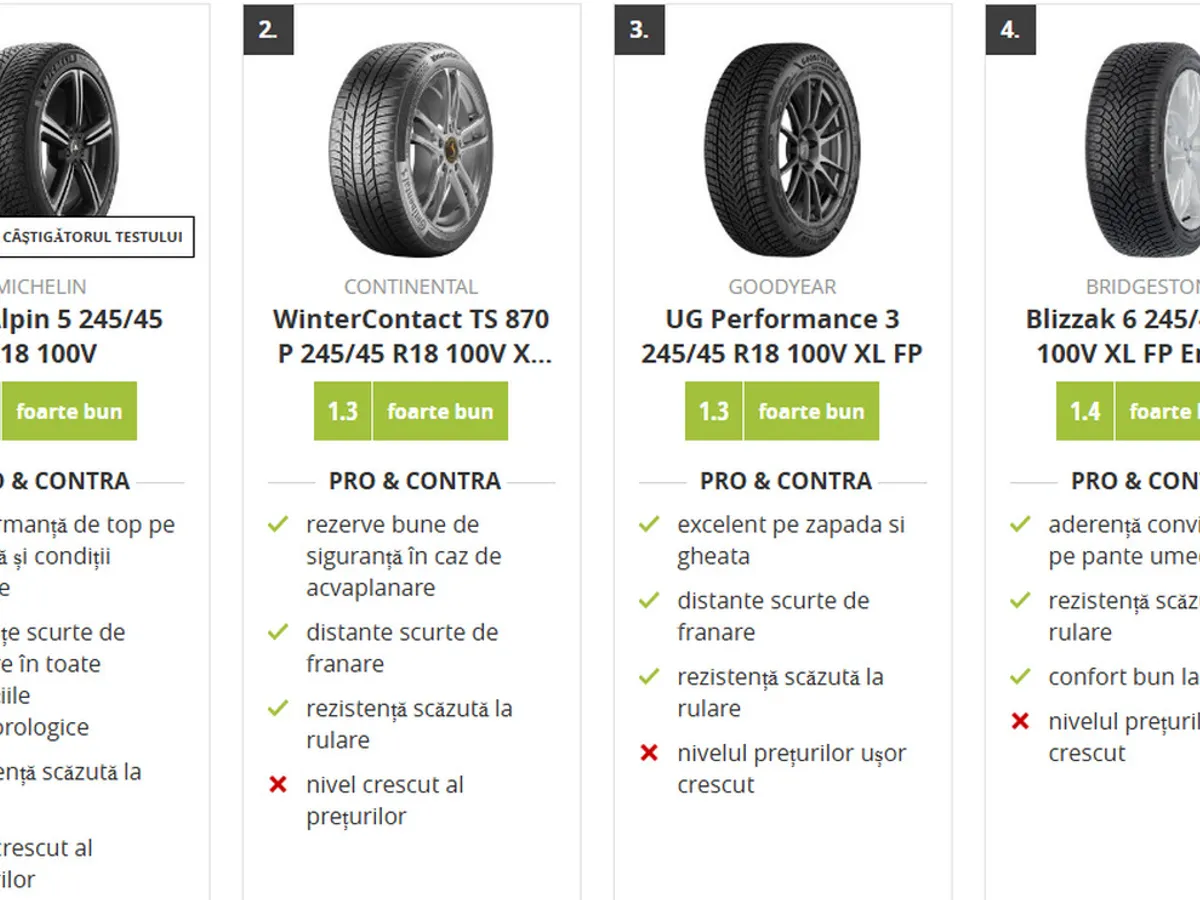Click the rank 3 number badge
Screen dimensions: 1200x900
click(639, 30)
